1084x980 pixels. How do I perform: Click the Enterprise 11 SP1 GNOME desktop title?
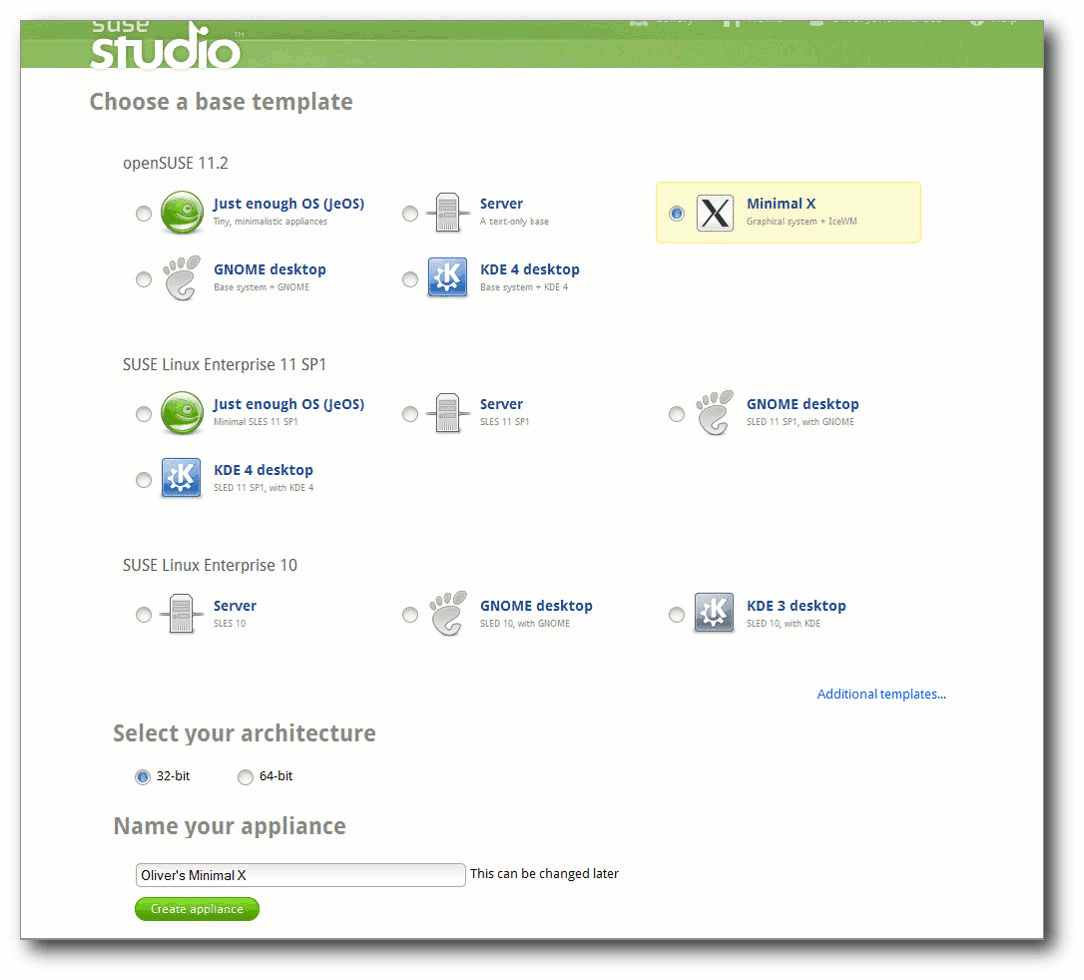click(x=803, y=404)
